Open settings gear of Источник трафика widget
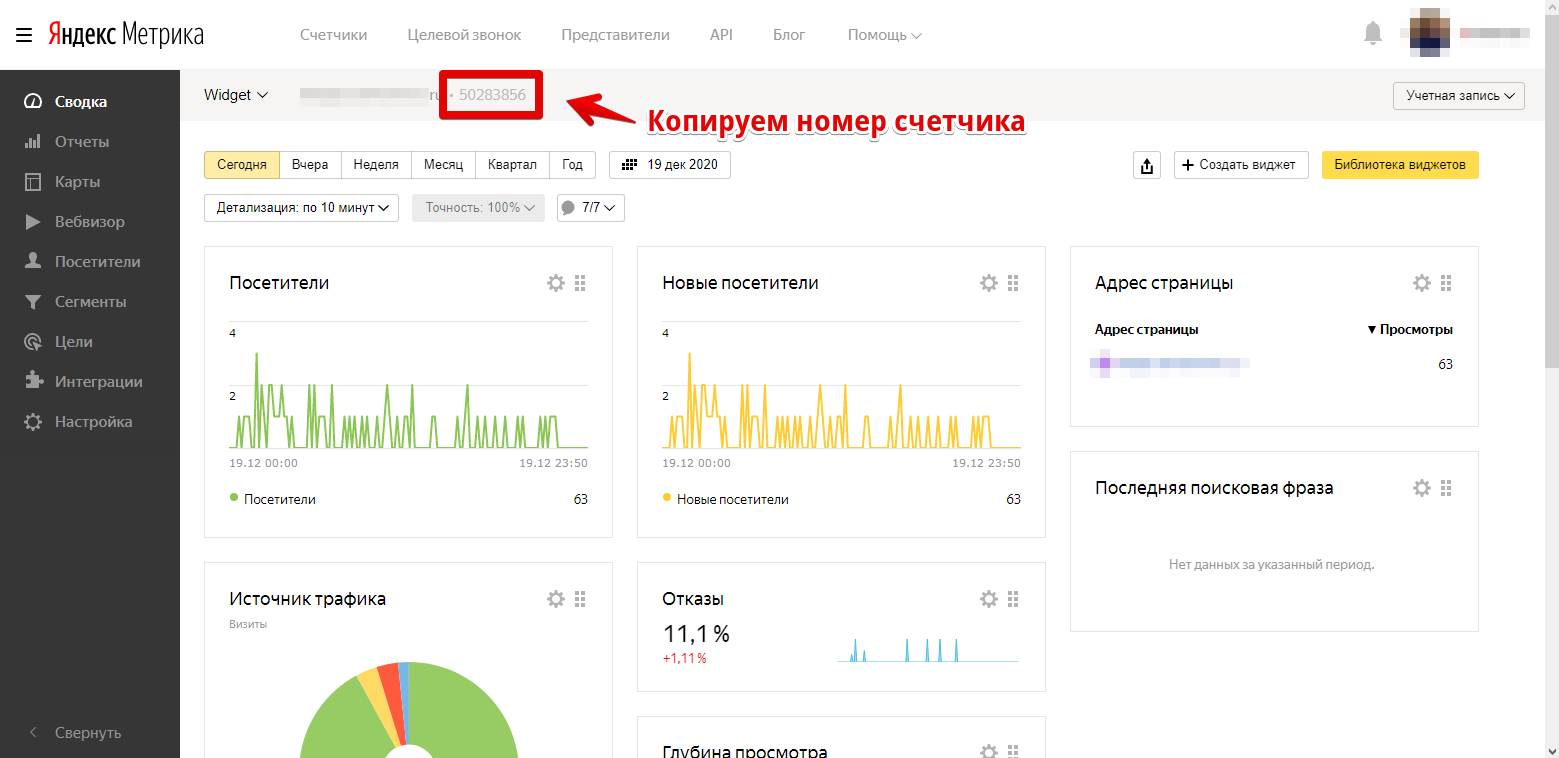1559x758 pixels. (x=556, y=599)
